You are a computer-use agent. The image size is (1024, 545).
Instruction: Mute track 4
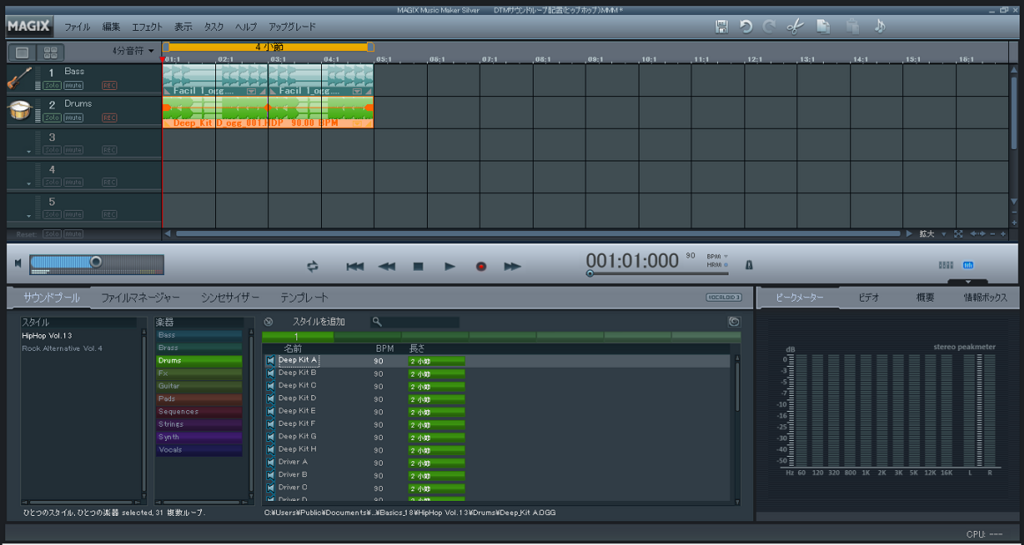pyautogui.click(x=73, y=182)
